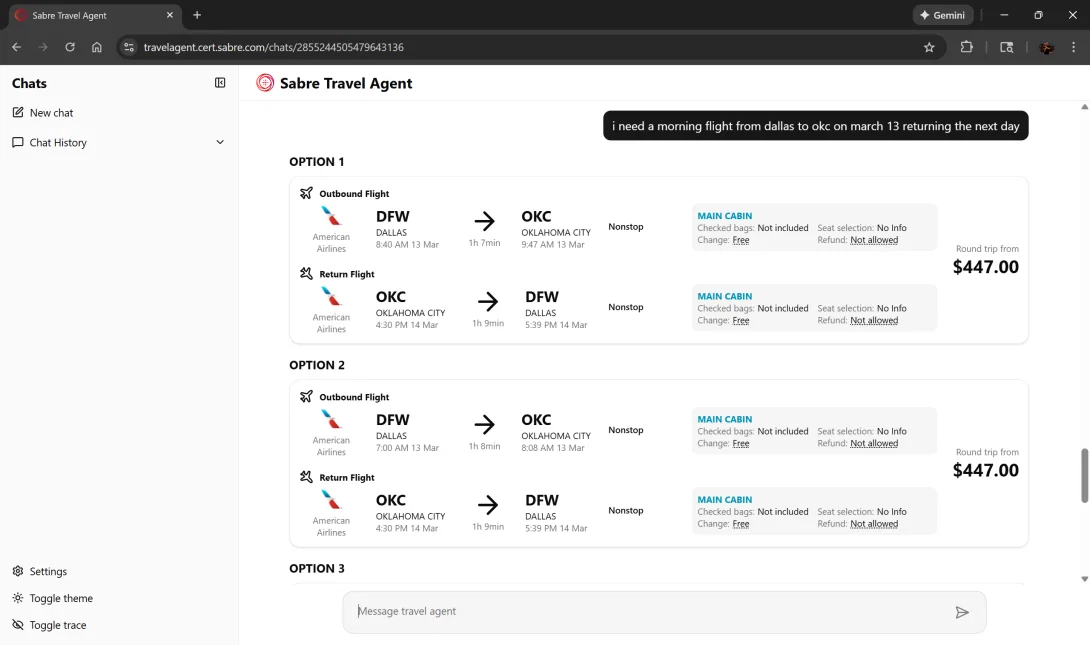Click Option 2 Outbound Flight plane icon
This screenshot has width=1090, height=645.
click(306, 396)
